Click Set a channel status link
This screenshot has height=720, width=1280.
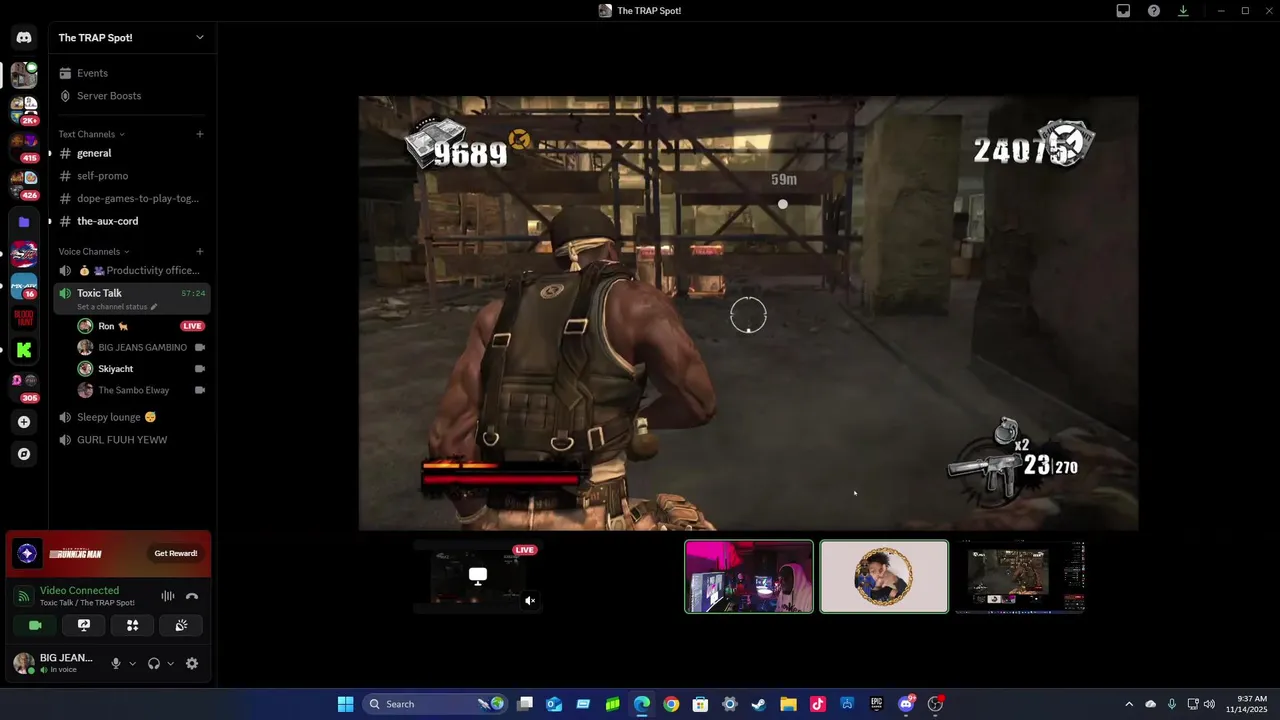(112, 307)
